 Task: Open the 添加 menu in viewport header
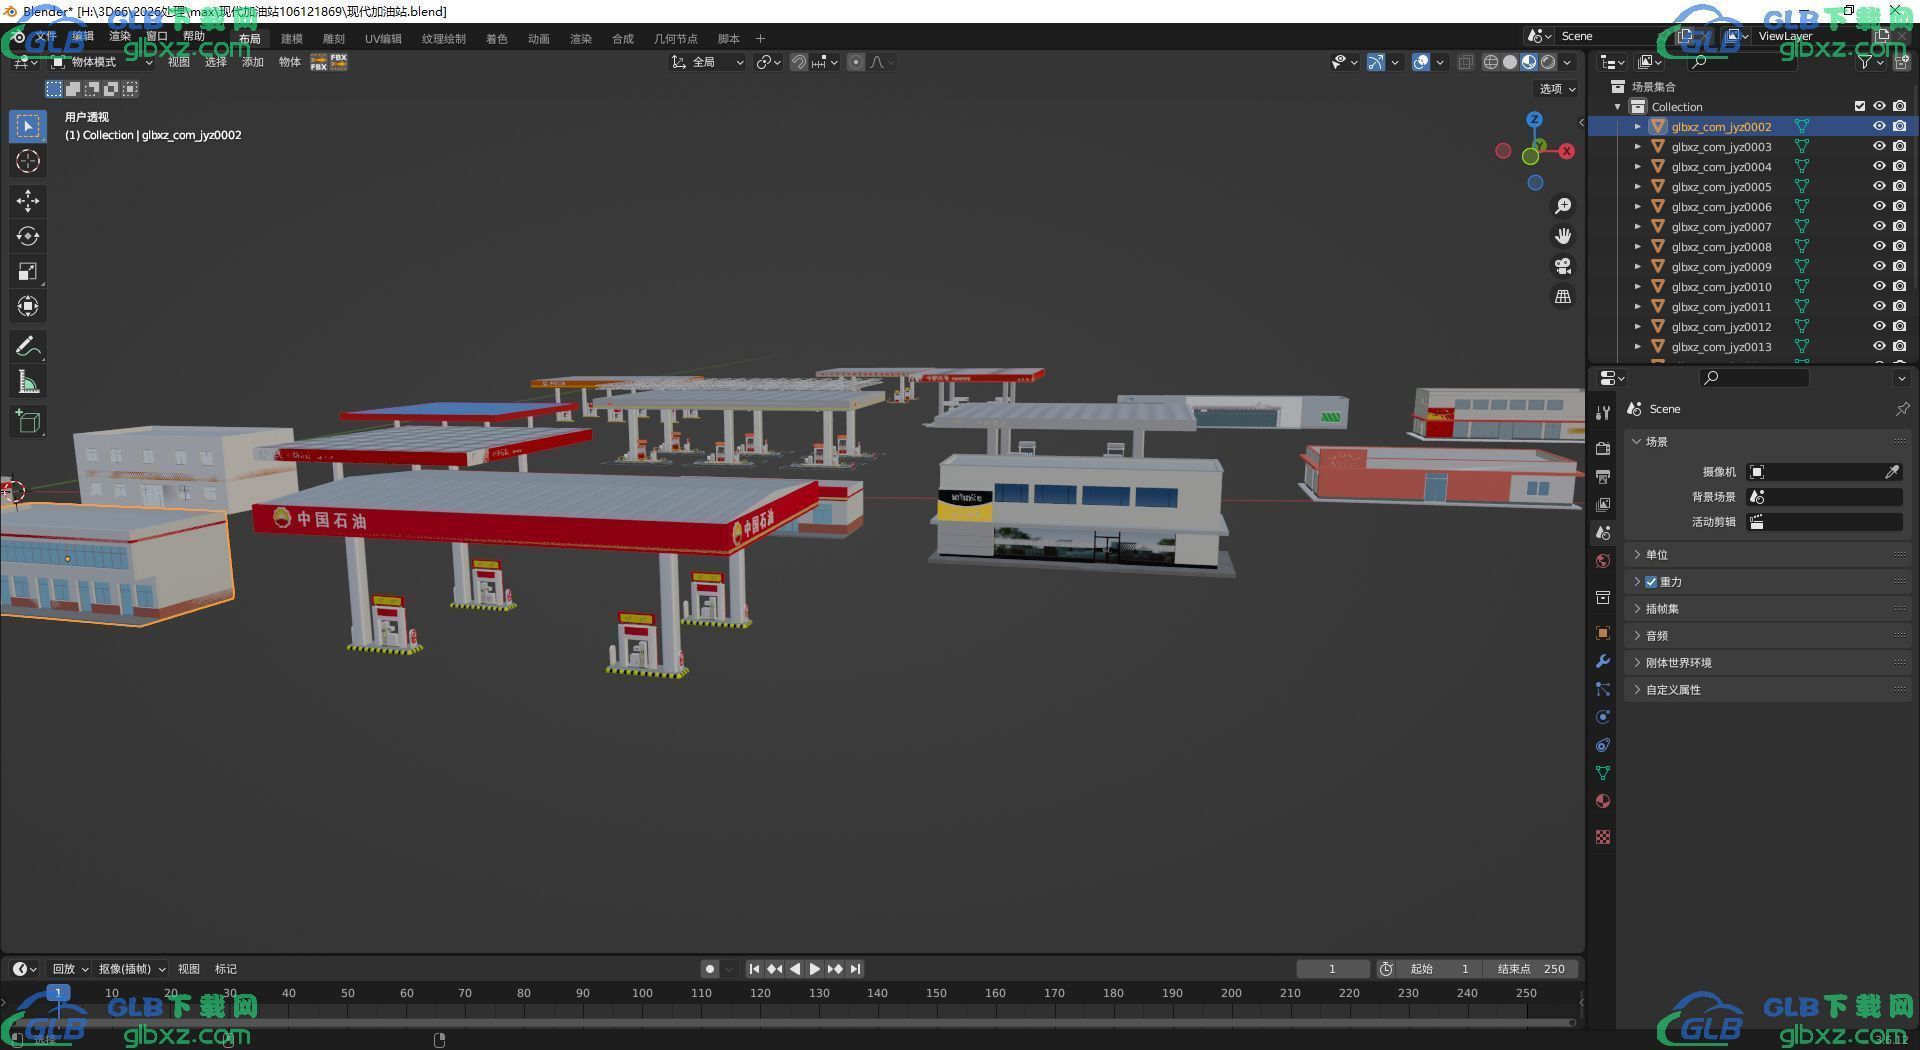click(x=253, y=62)
